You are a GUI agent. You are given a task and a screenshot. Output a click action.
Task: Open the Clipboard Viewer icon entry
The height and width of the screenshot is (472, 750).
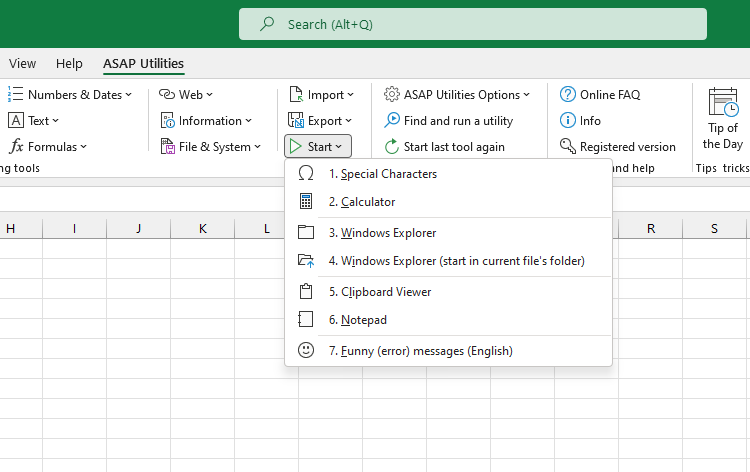click(306, 292)
